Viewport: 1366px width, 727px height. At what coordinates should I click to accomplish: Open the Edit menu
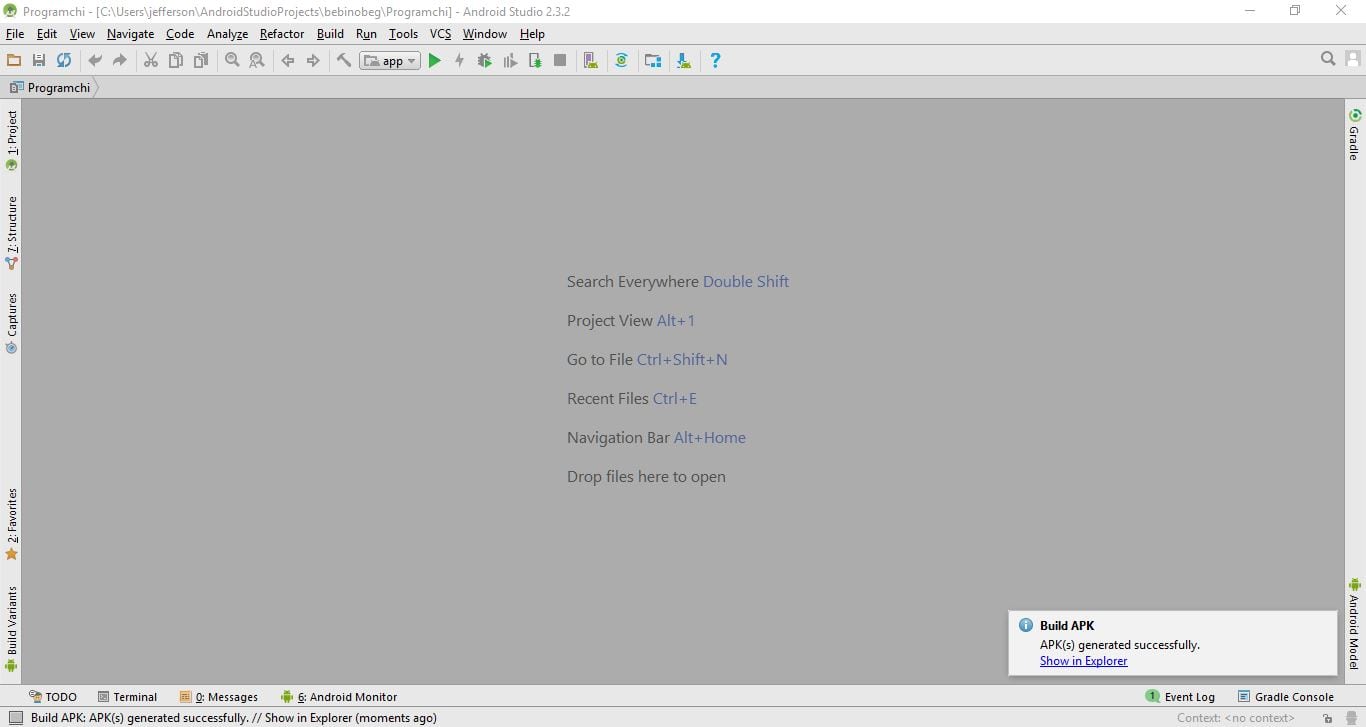pos(47,34)
